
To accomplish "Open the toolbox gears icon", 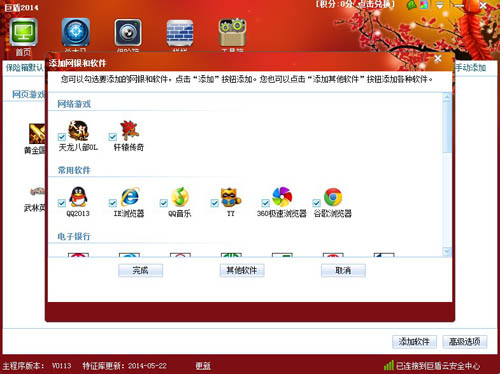I will 232,32.
